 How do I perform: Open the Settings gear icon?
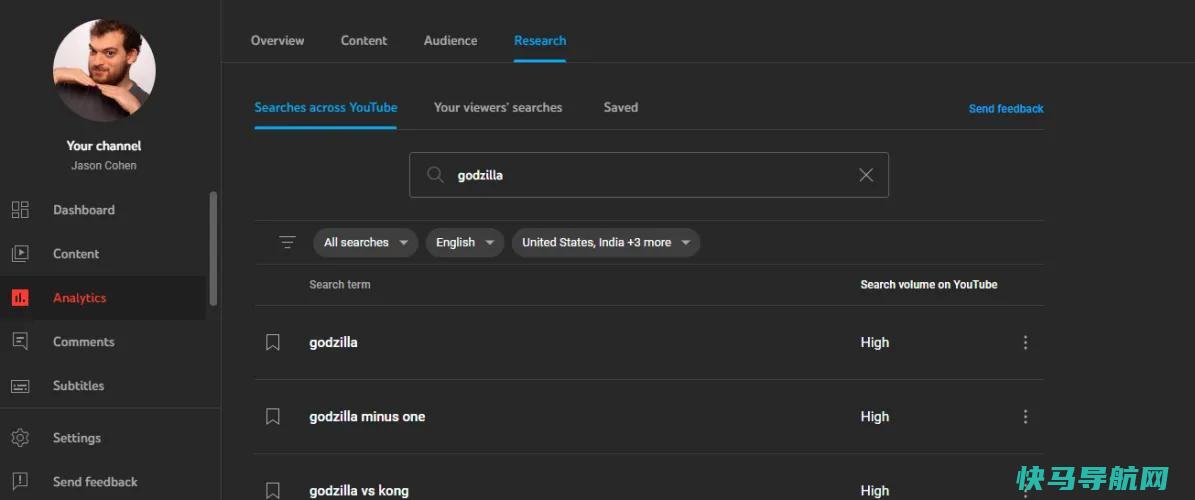coord(21,438)
